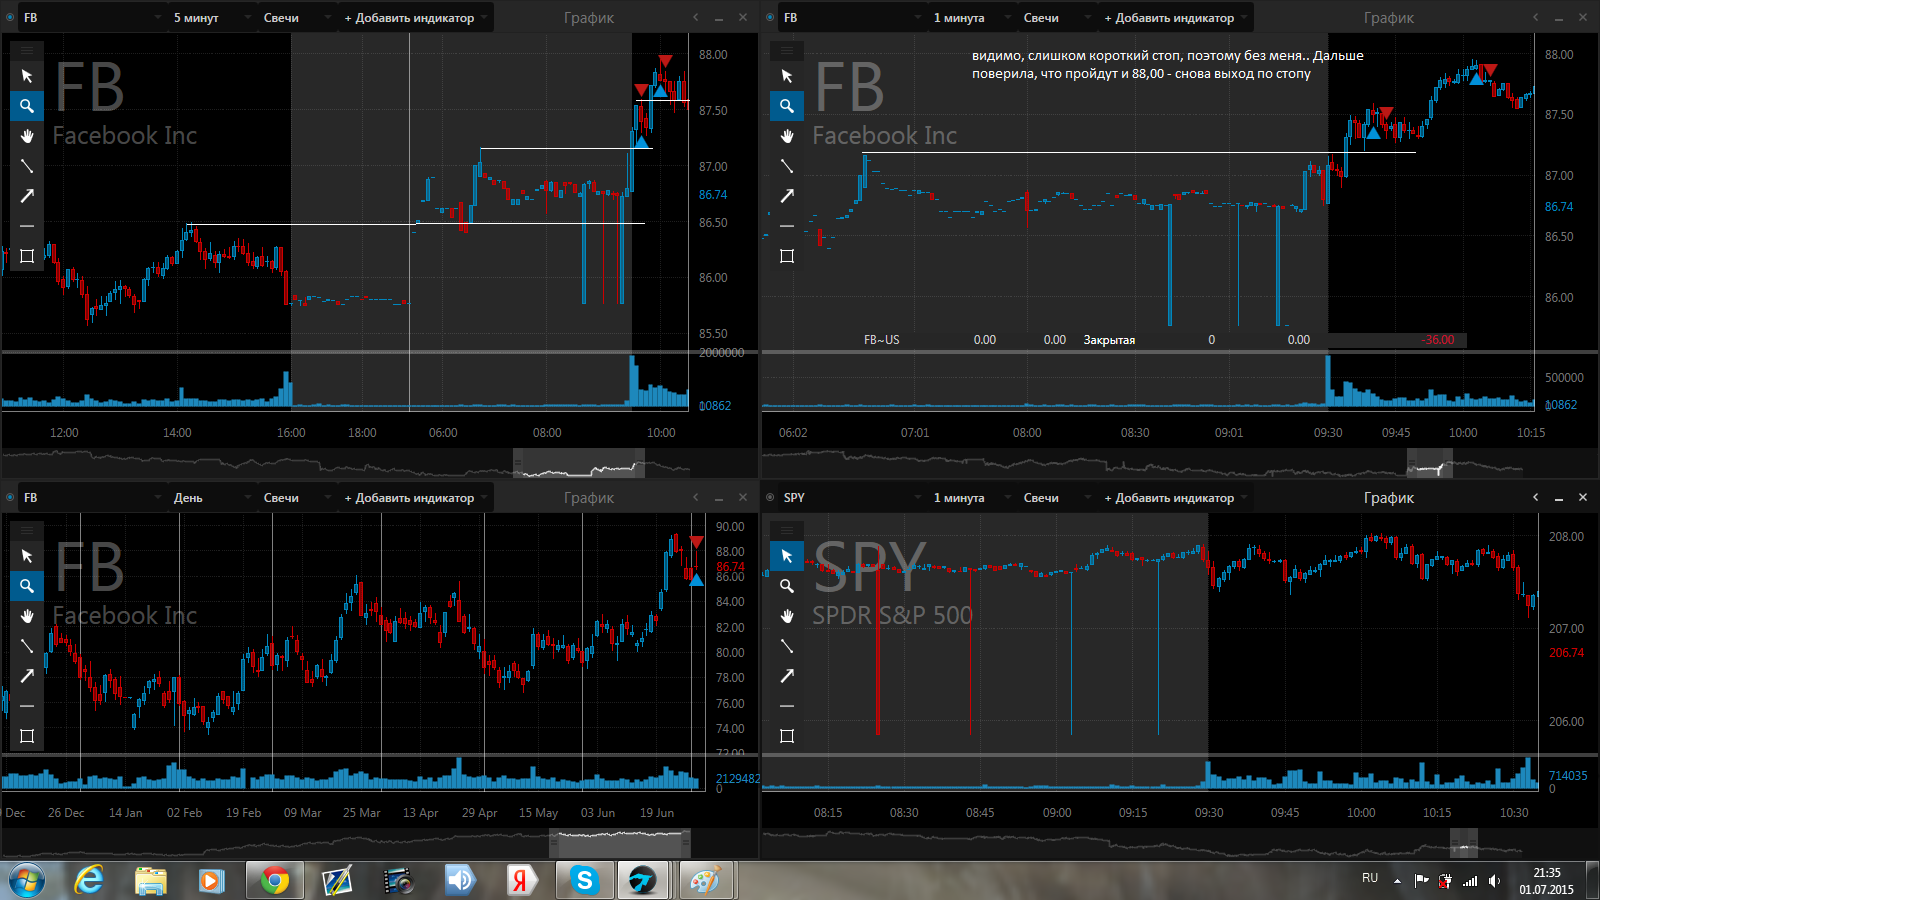The height and width of the screenshot is (911, 1911).
Task: Click the volume icon in the system tray
Action: pos(1494,881)
